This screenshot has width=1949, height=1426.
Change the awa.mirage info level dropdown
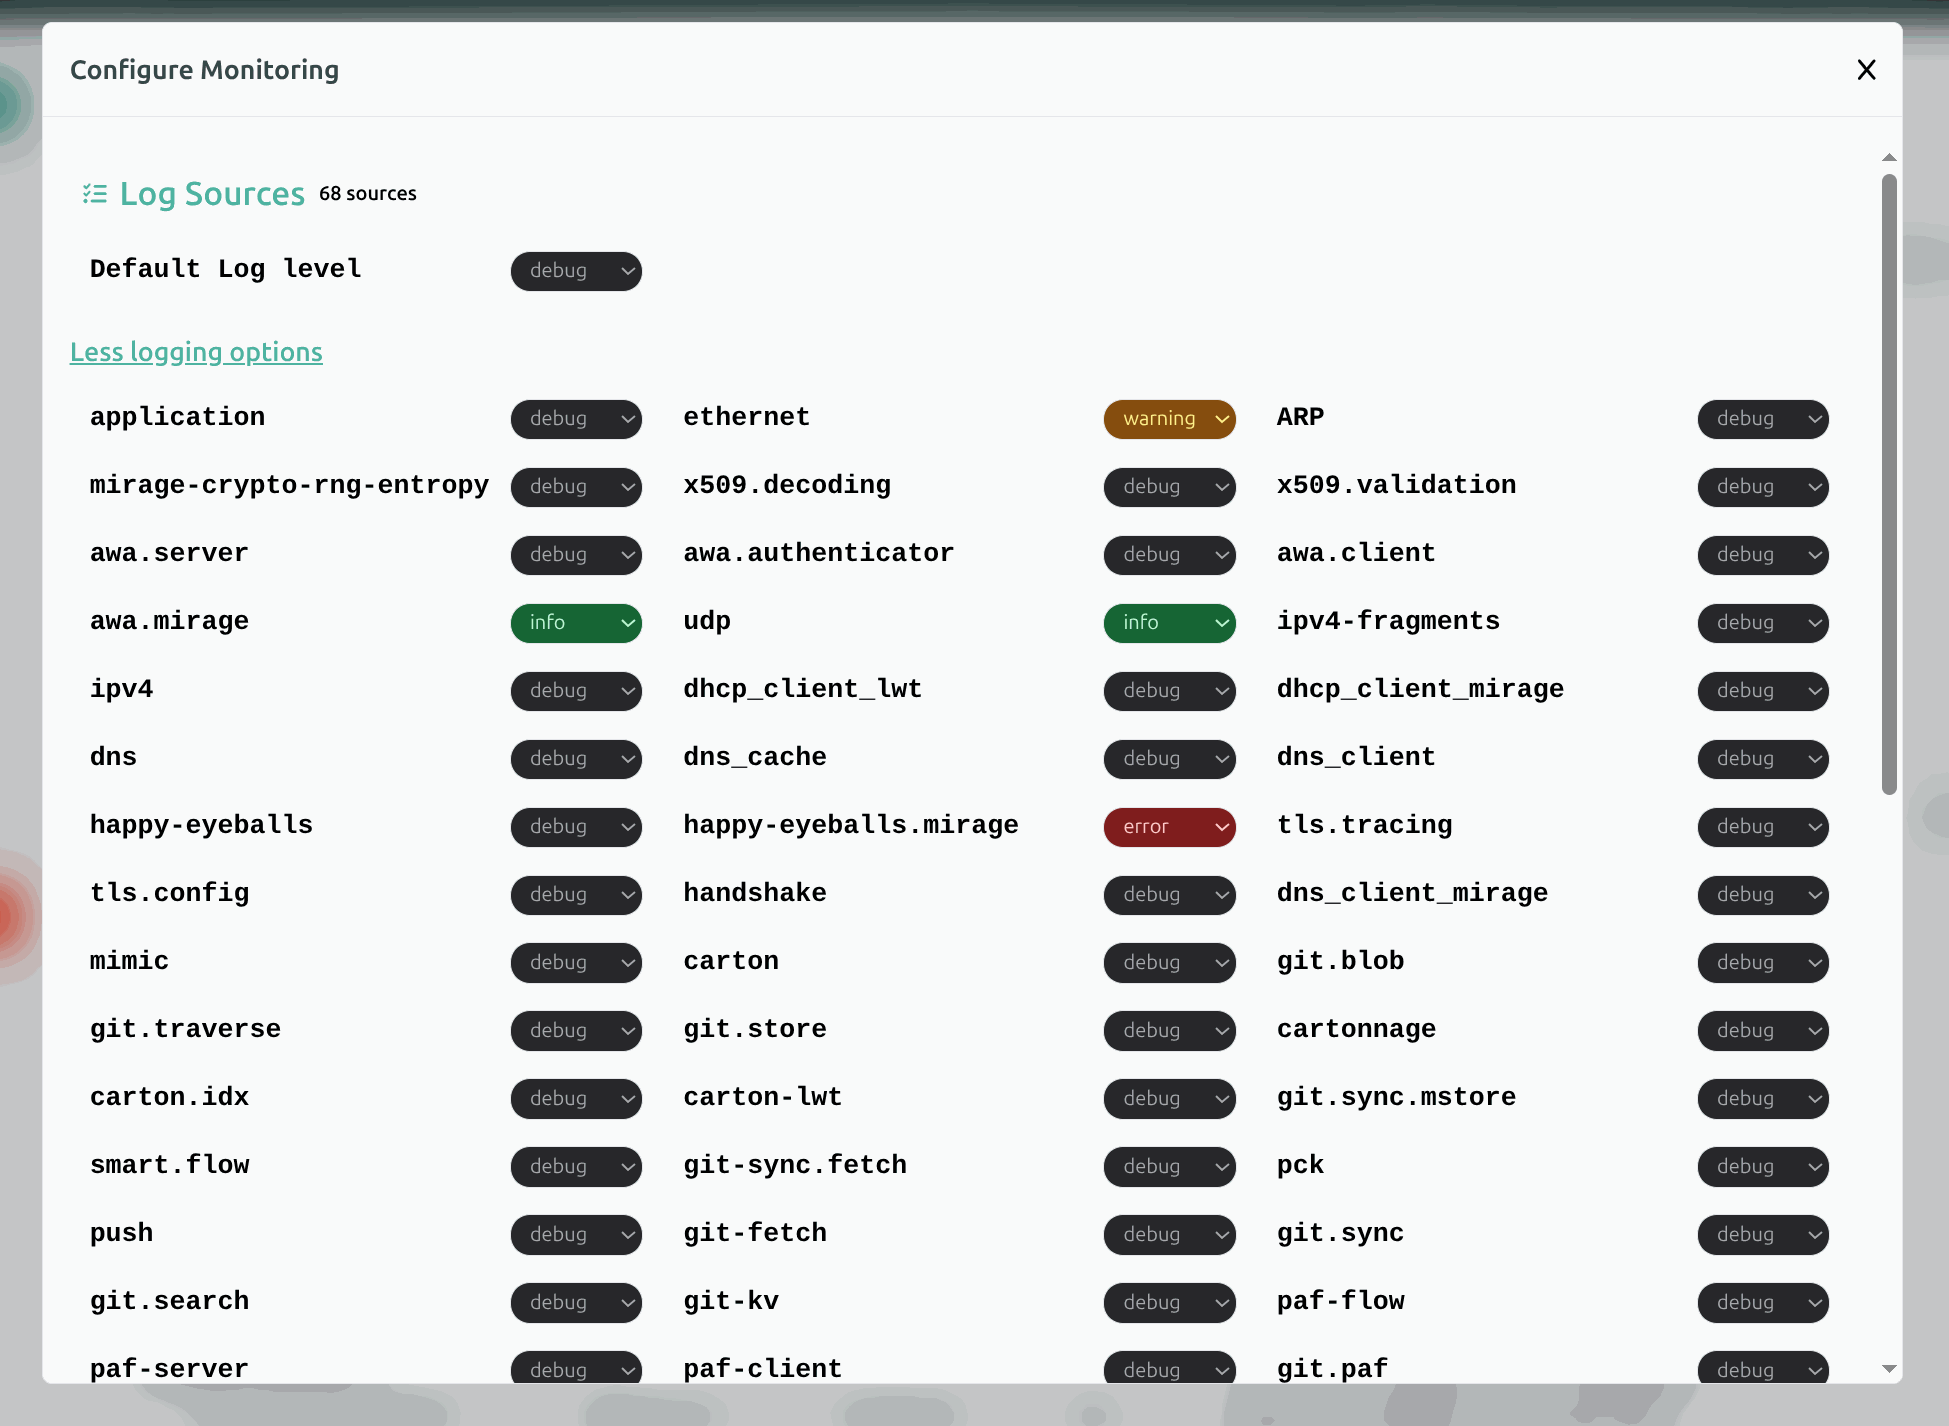576,623
